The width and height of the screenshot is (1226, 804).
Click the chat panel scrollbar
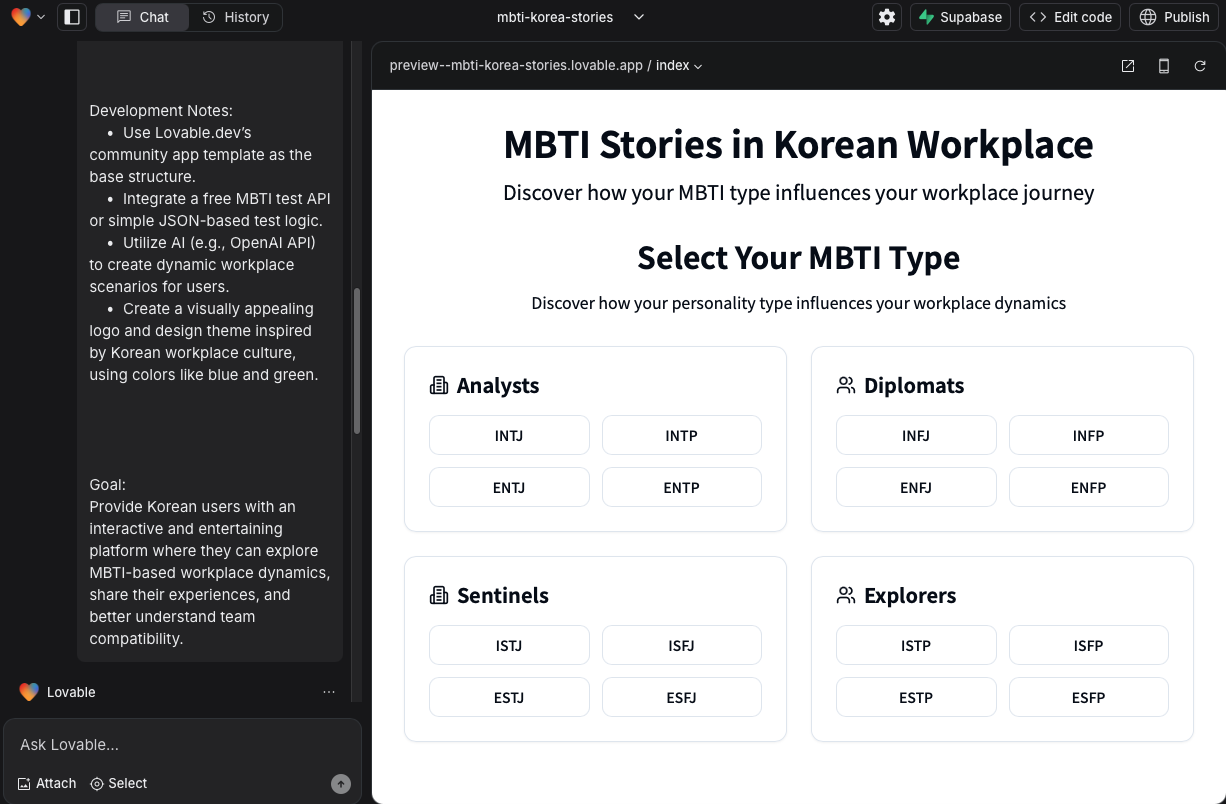pos(357,361)
